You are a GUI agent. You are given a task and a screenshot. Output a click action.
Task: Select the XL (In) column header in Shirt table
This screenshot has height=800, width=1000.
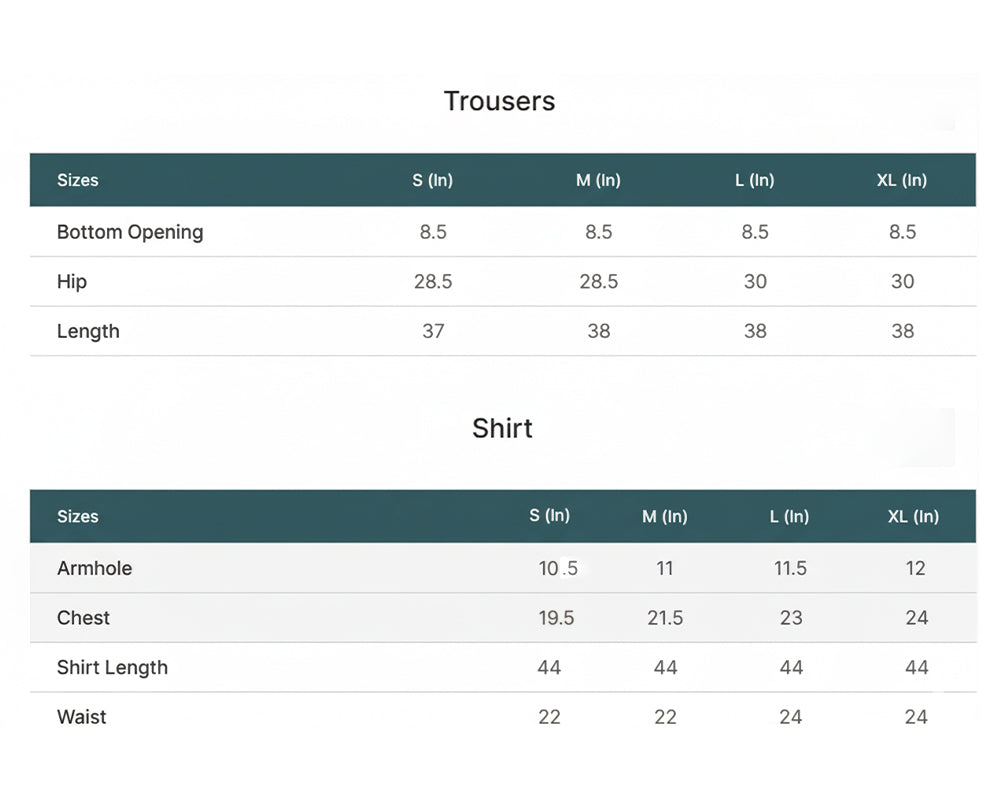click(913, 516)
